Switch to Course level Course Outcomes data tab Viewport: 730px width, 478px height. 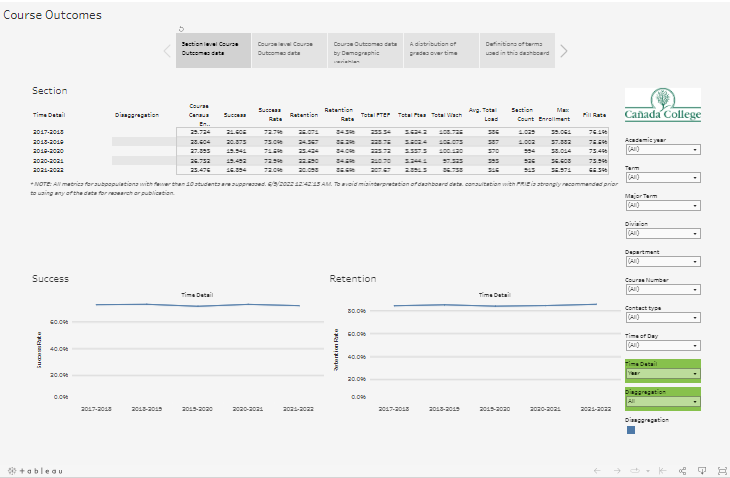point(289,50)
